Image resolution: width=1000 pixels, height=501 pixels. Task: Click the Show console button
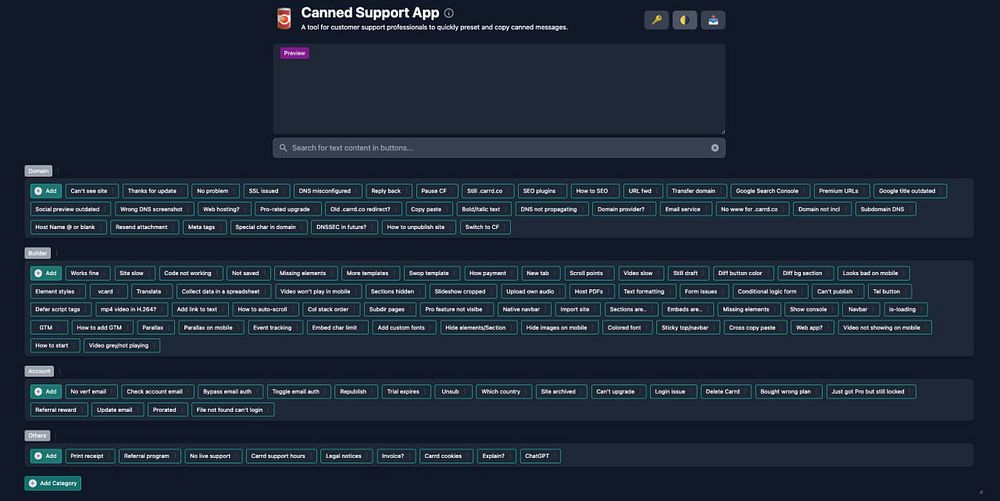point(812,309)
